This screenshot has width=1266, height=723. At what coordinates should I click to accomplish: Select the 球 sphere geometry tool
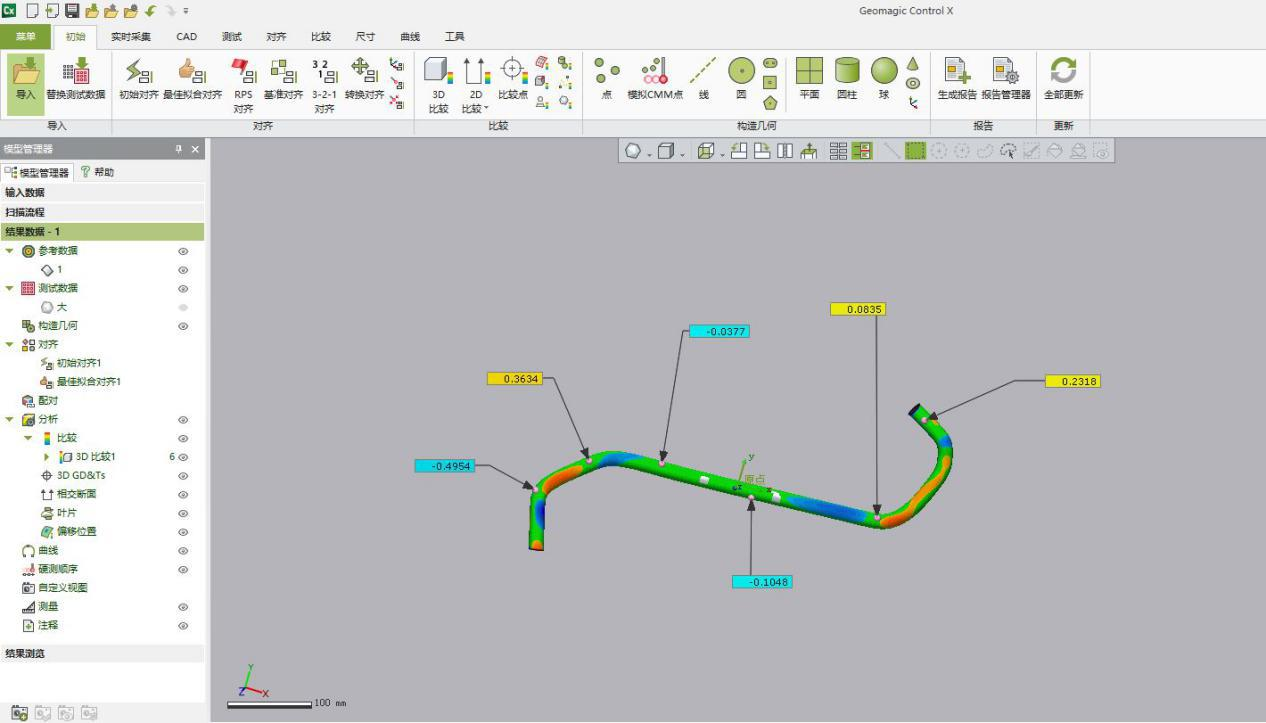883,80
